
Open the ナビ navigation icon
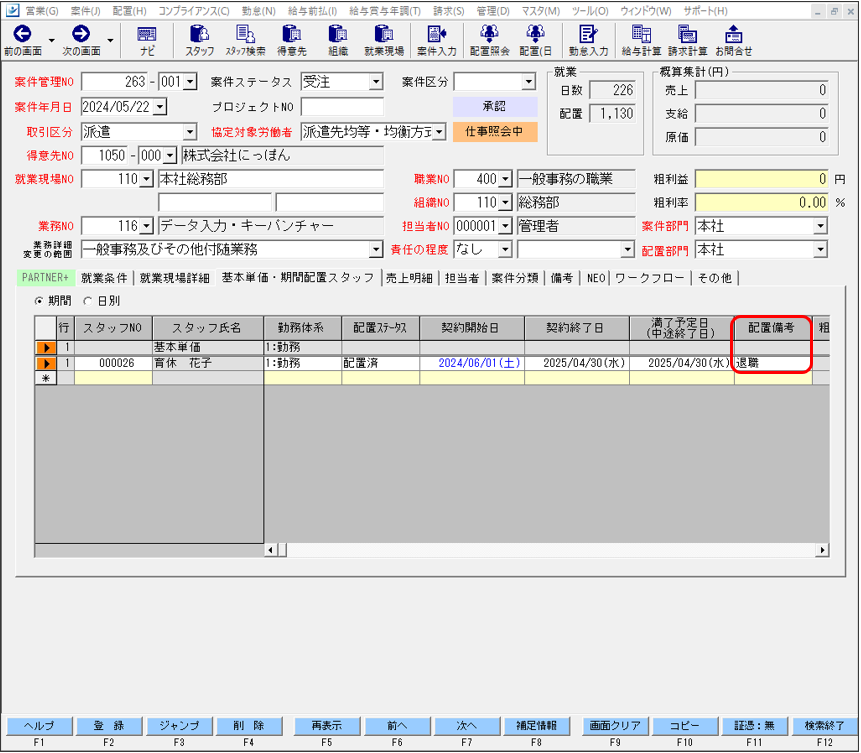tap(147, 35)
